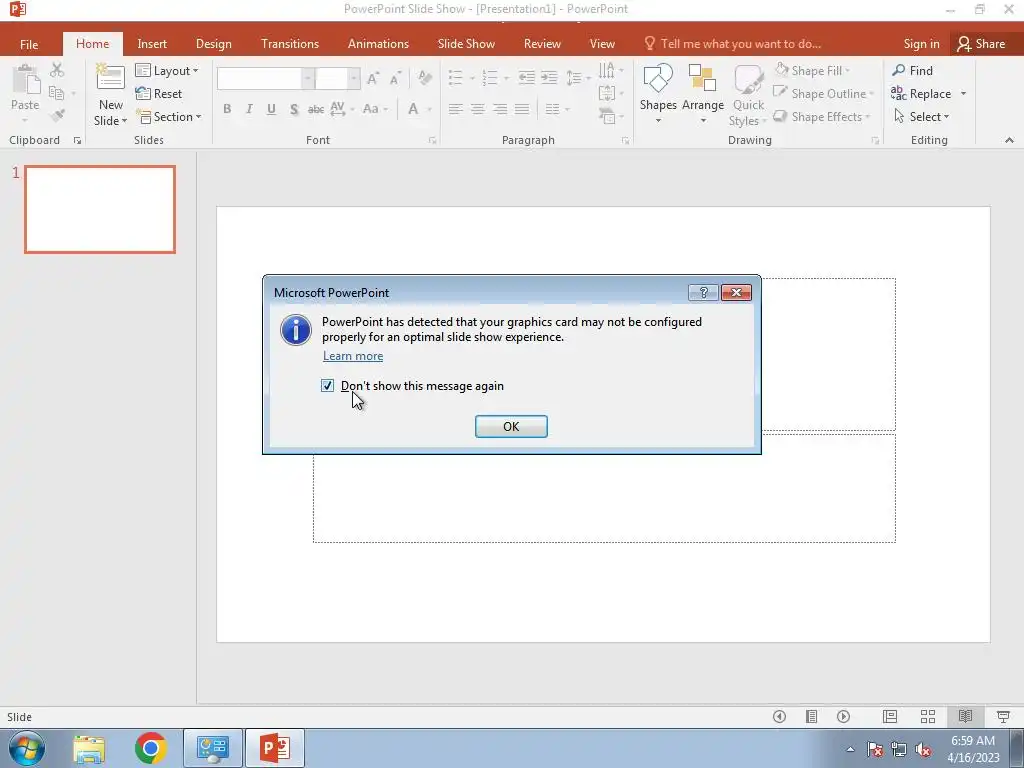
Task: Click the Cut scissors icon
Action: point(57,70)
